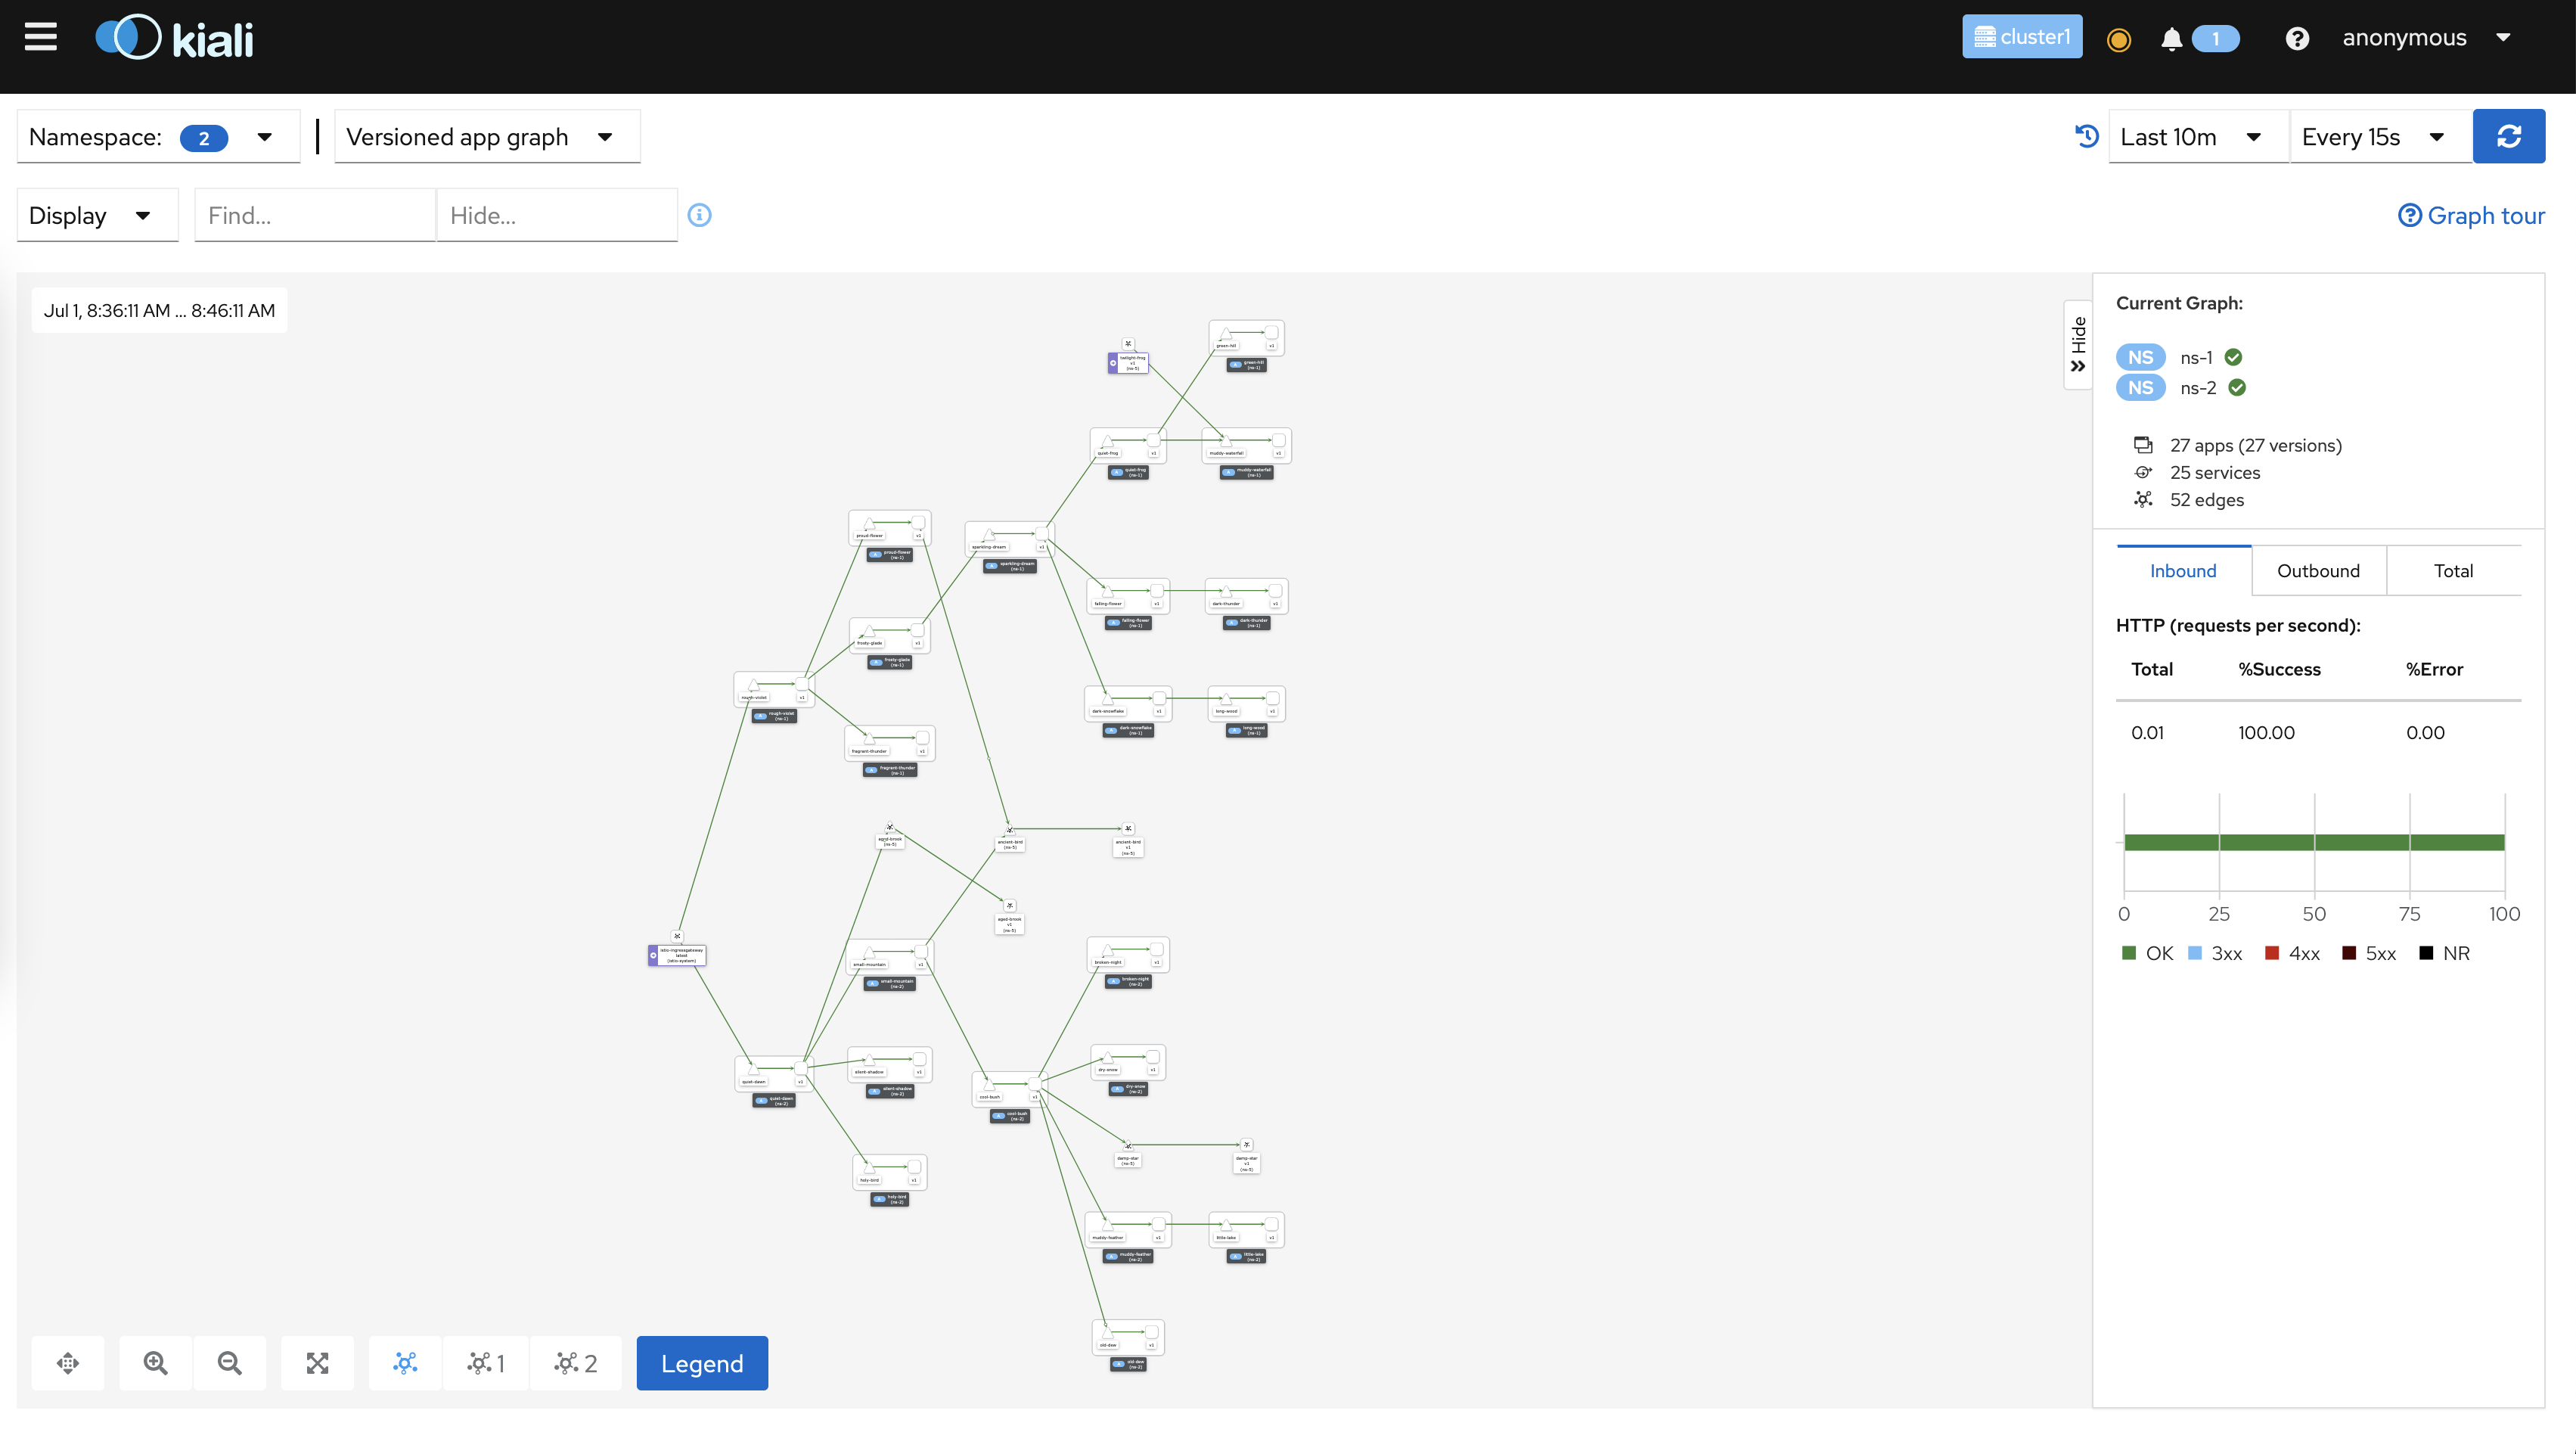Switch to the Total tab
2576x1454 pixels.
coord(2453,571)
